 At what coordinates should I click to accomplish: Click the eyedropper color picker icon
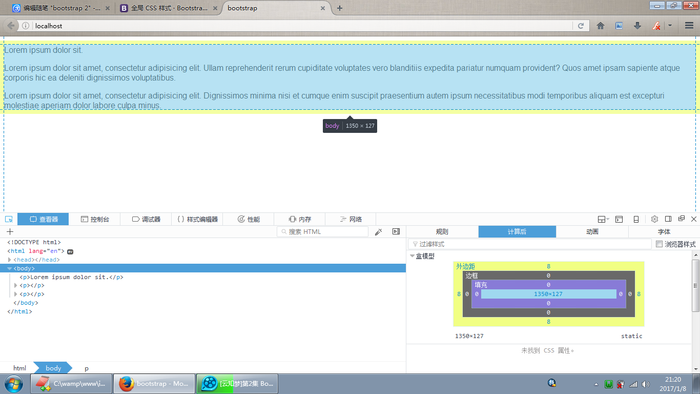click(378, 232)
